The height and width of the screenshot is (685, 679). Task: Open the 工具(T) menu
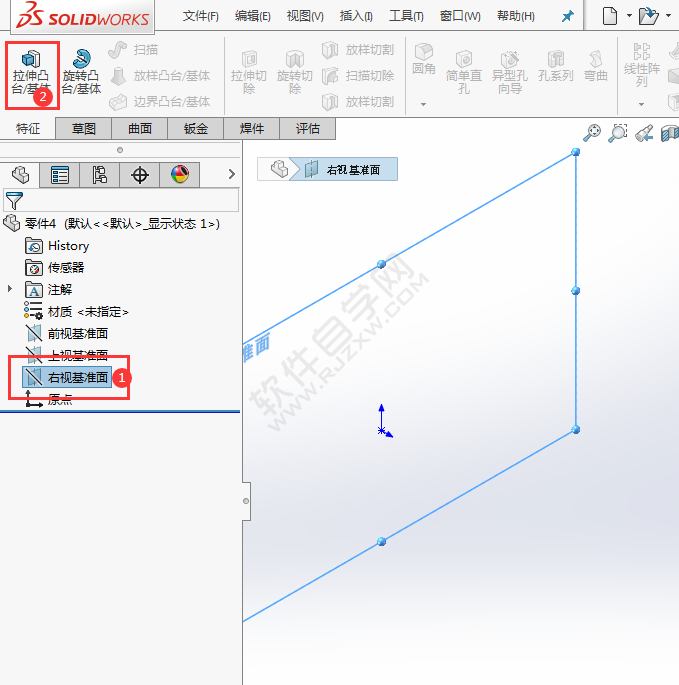pyautogui.click(x=406, y=16)
